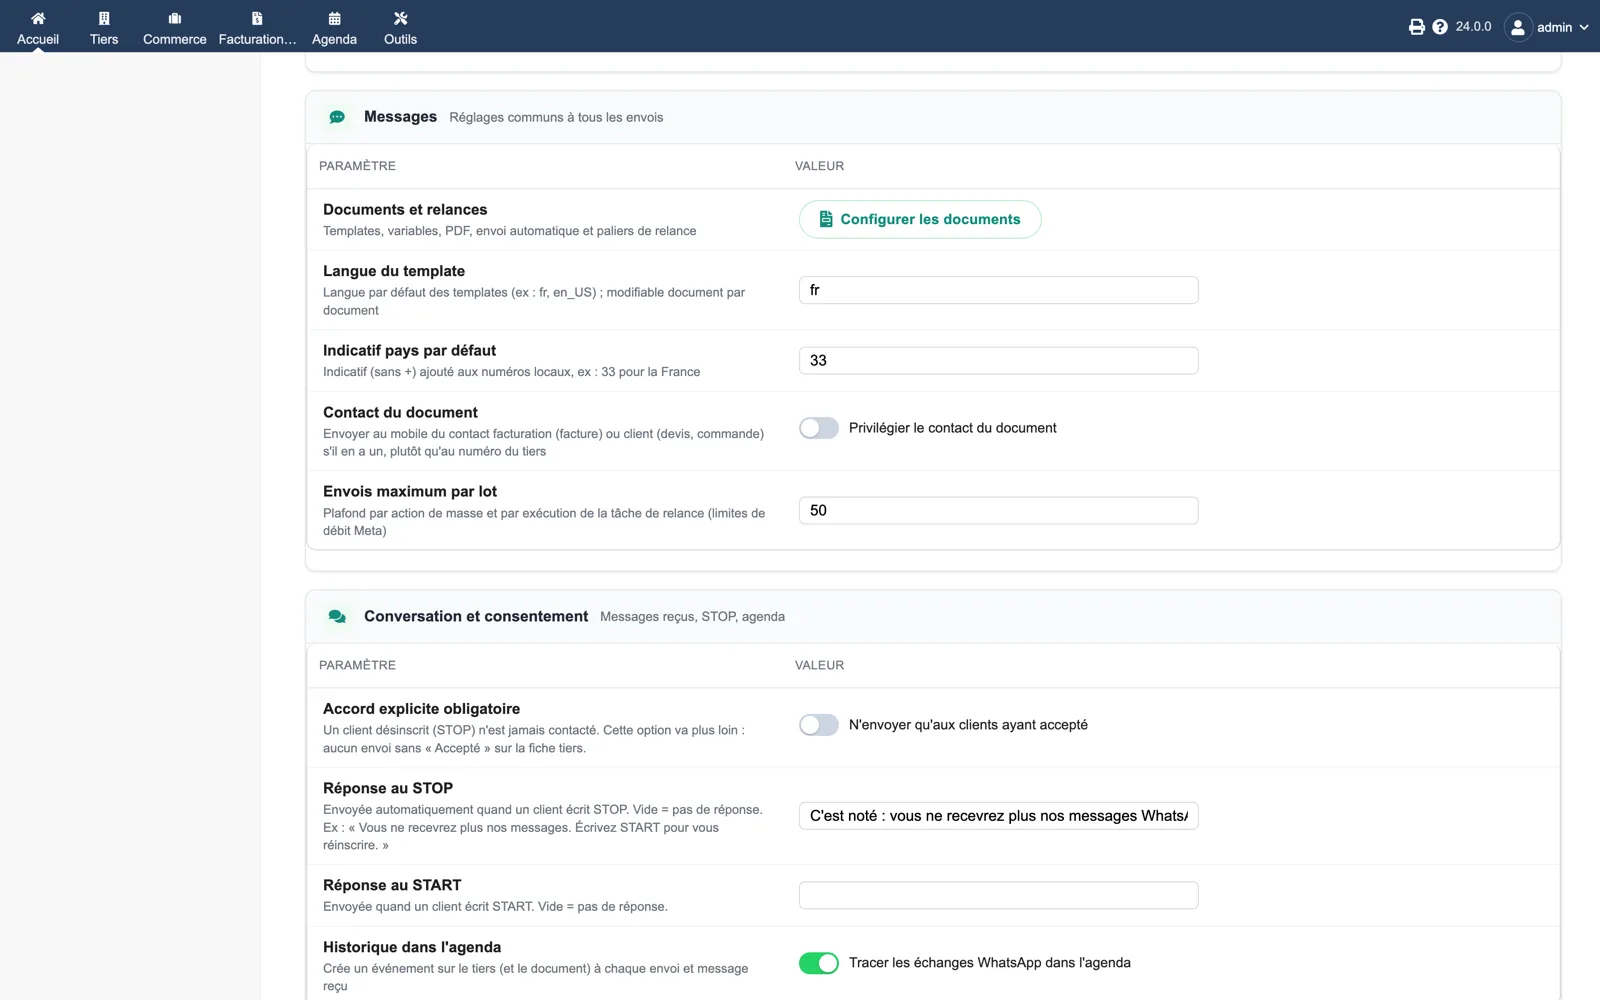Click the 24.0.0 version link
This screenshot has width=1600, height=1000.
[x=1473, y=27]
